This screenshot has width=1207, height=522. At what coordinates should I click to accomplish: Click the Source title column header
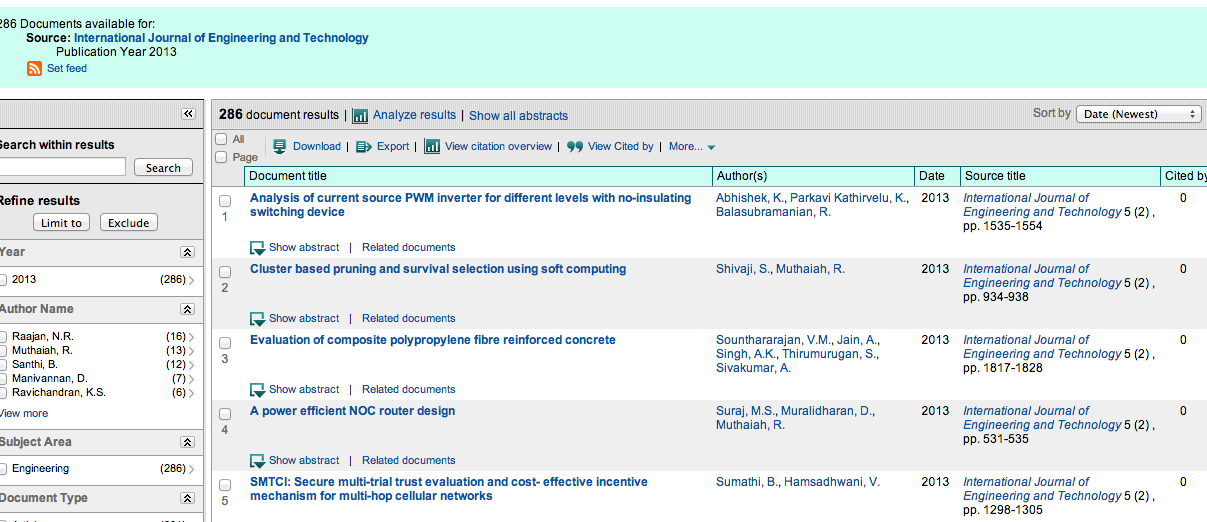pos(995,176)
